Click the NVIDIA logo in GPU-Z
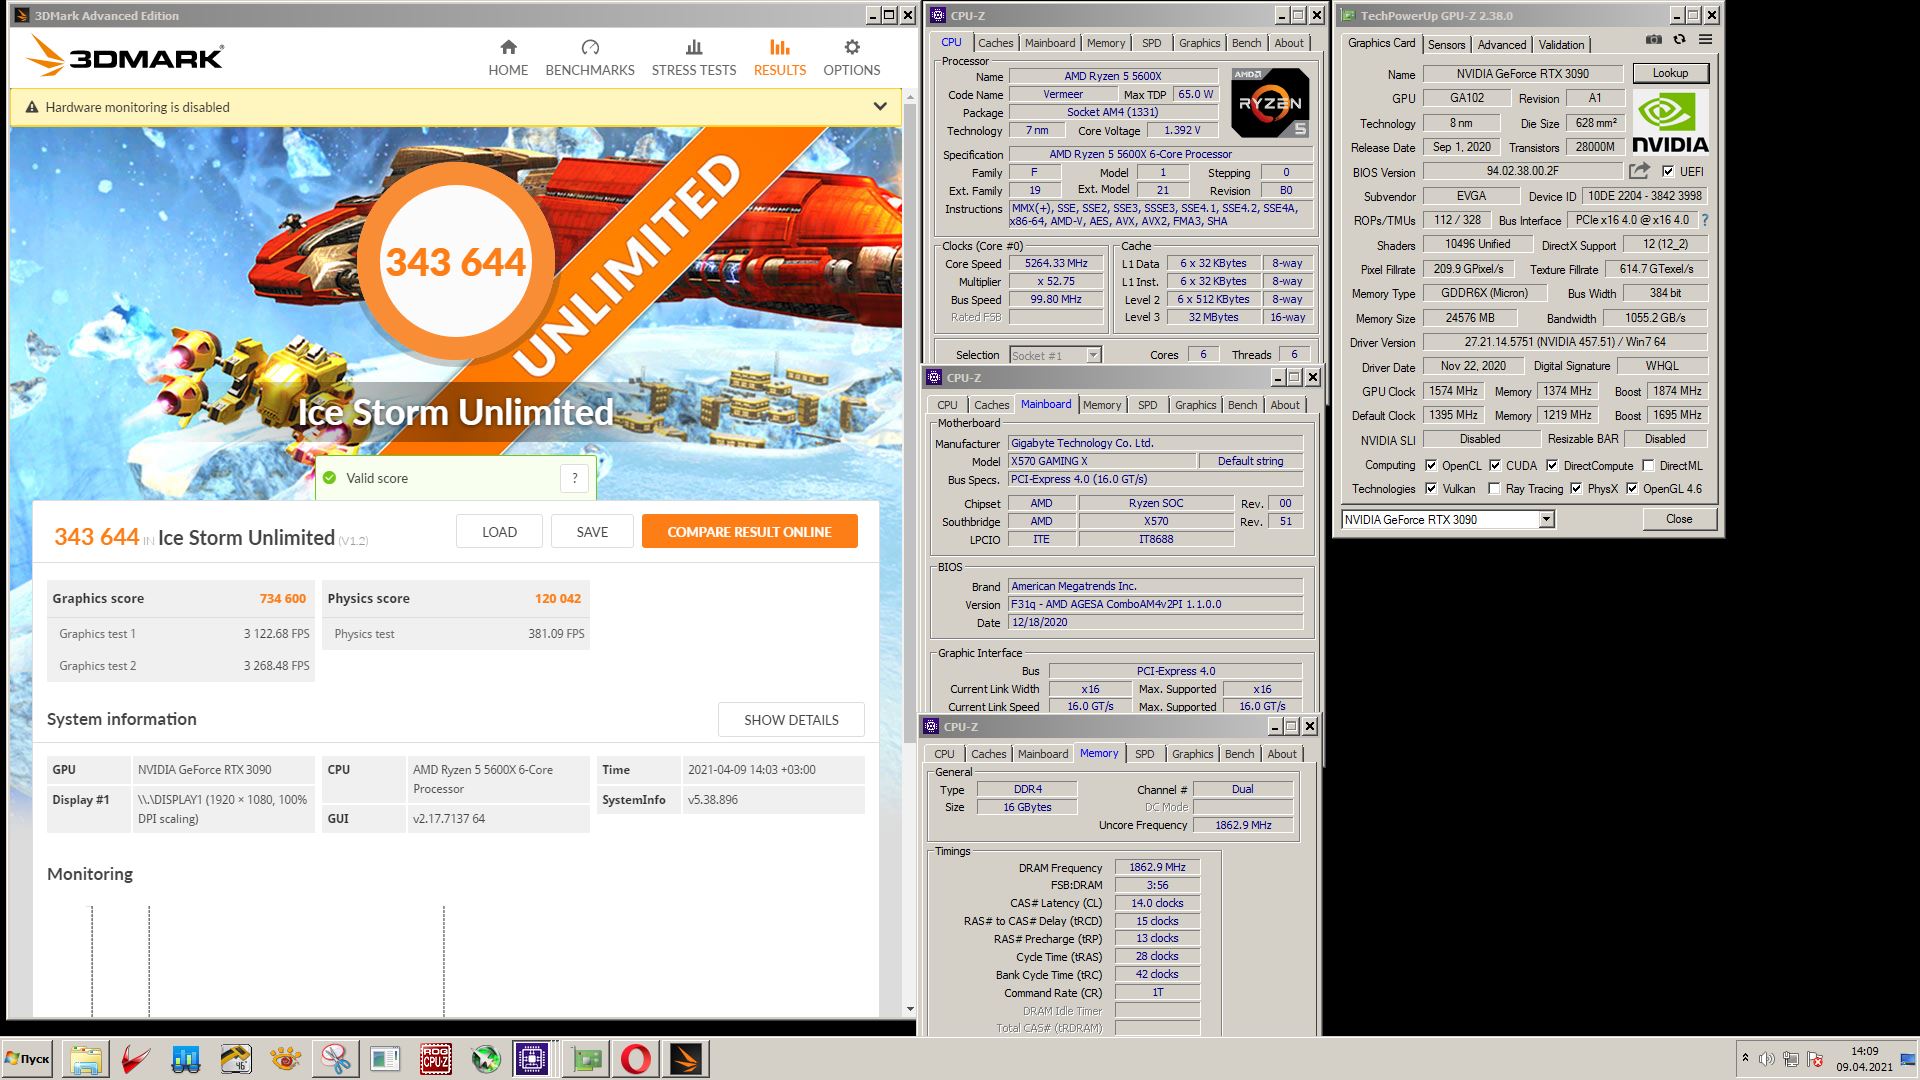Screen dimensions: 1920x1080 1670,122
